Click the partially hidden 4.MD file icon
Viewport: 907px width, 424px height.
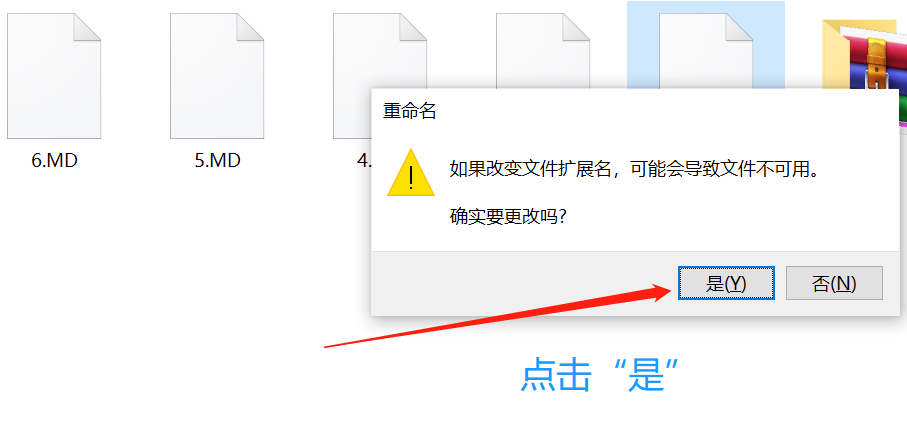pyautogui.click(x=352, y=76)
